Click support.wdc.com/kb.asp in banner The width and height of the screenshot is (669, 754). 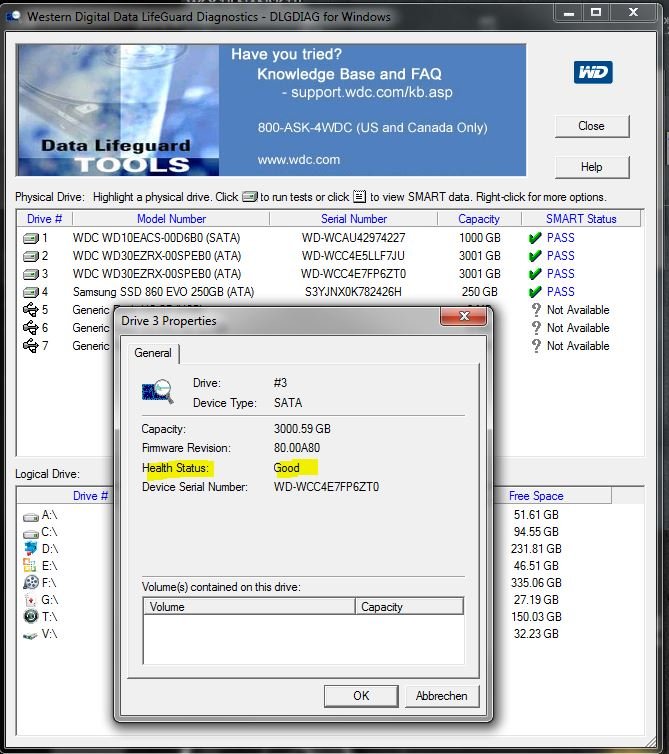(372, 92)
